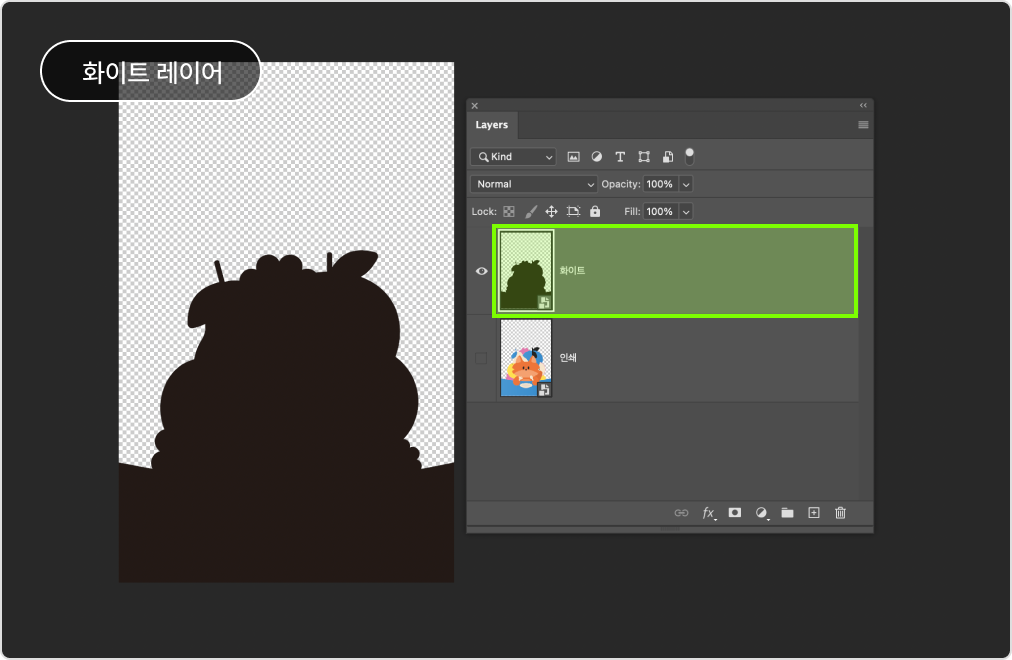Click the 화이트 layer thumbnail
Screen dimensions: 1012x660
point(525,271)
